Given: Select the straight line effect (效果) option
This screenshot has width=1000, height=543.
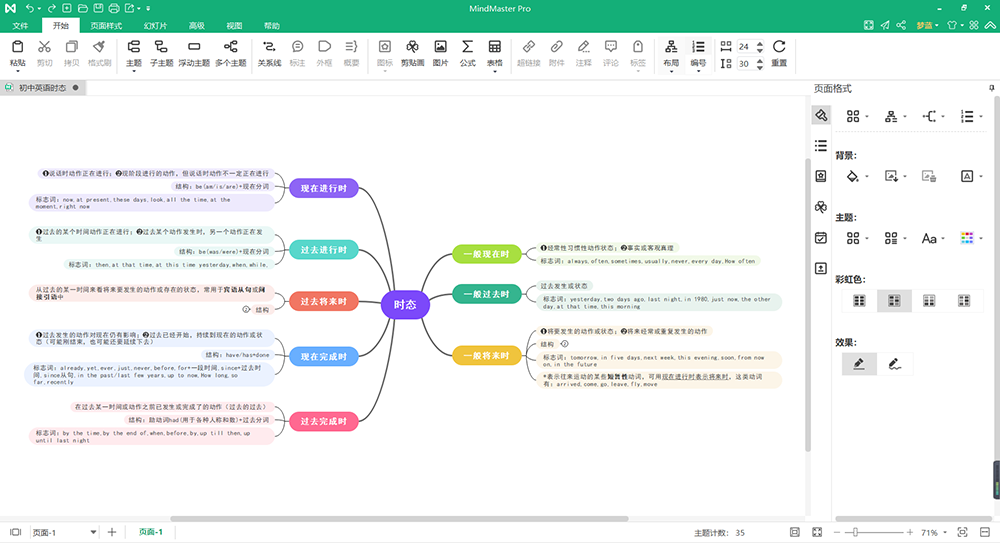Looking at the screenshot, I should point(859,364).
